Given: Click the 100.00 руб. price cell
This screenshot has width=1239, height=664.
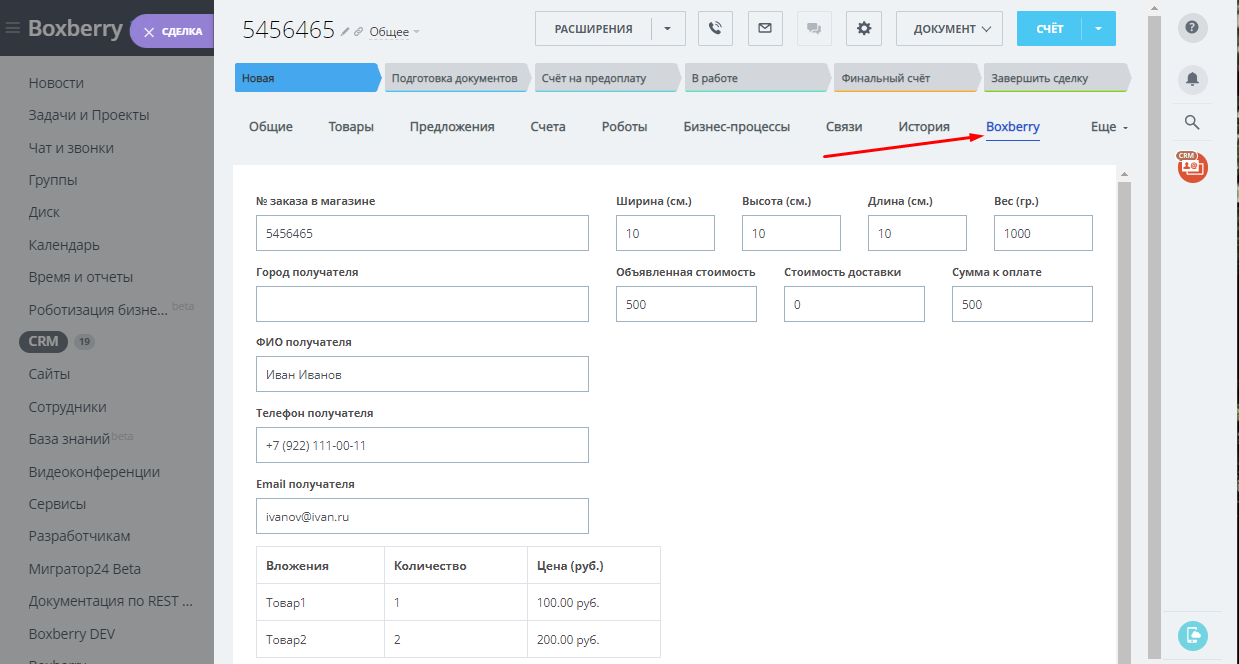Looking at the screenshot, I should 593,603.
